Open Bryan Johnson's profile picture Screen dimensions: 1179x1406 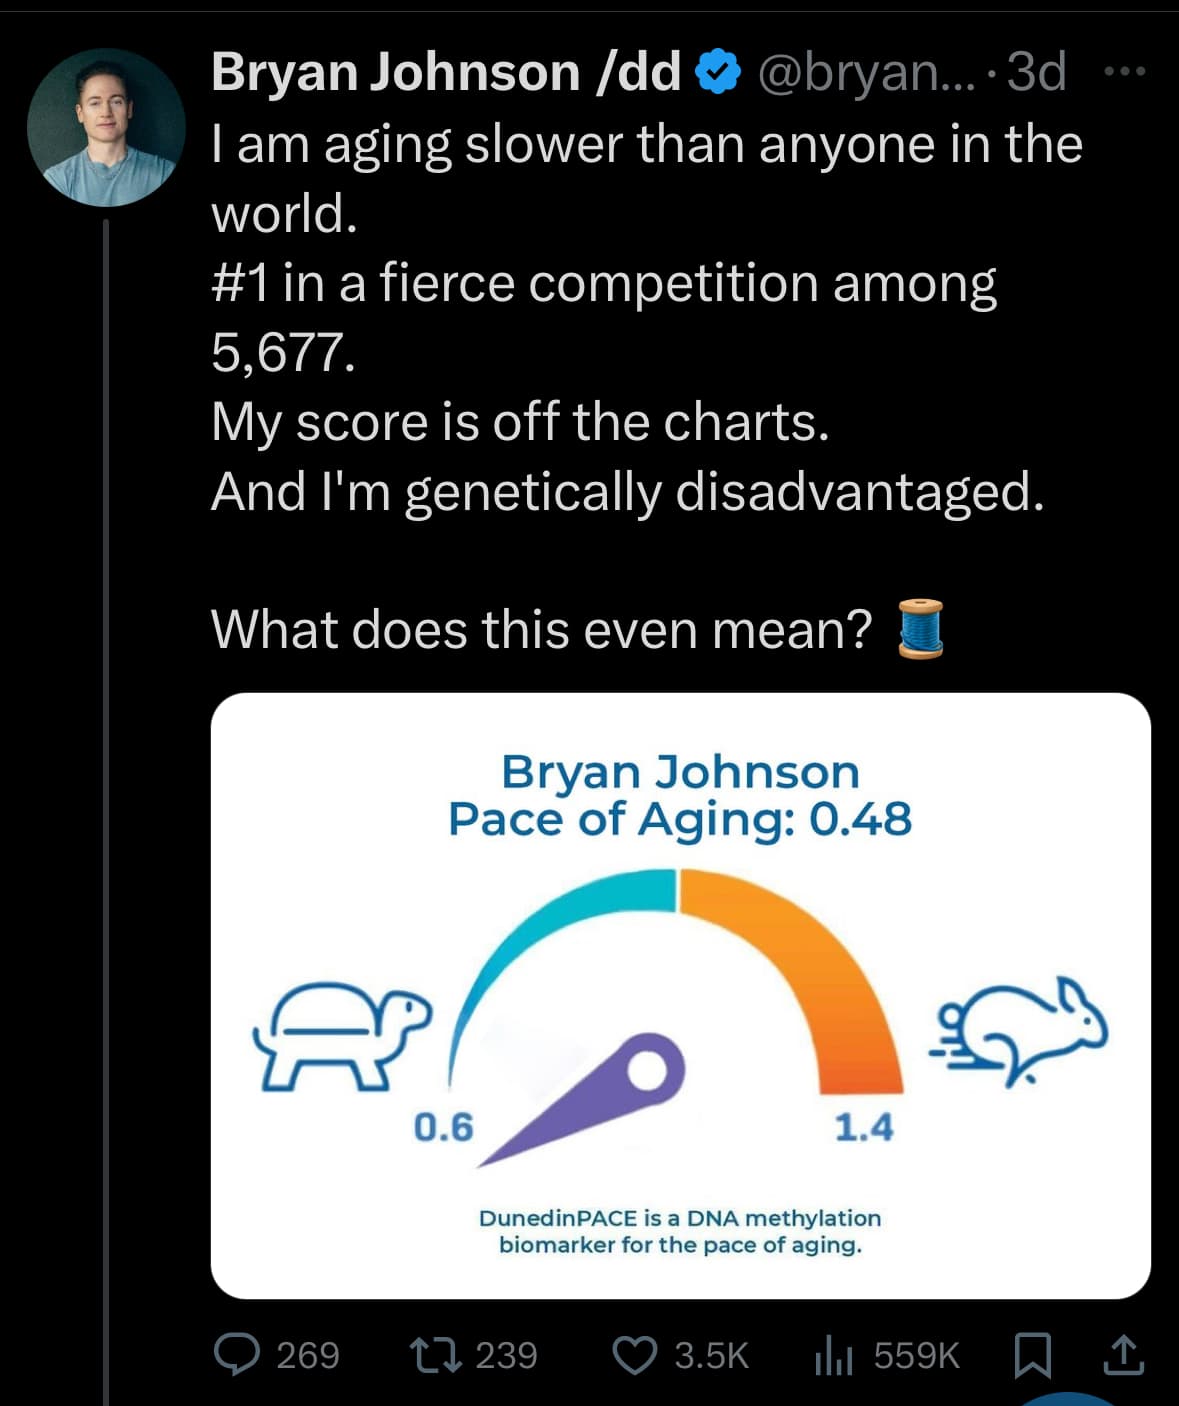[106, 128]
